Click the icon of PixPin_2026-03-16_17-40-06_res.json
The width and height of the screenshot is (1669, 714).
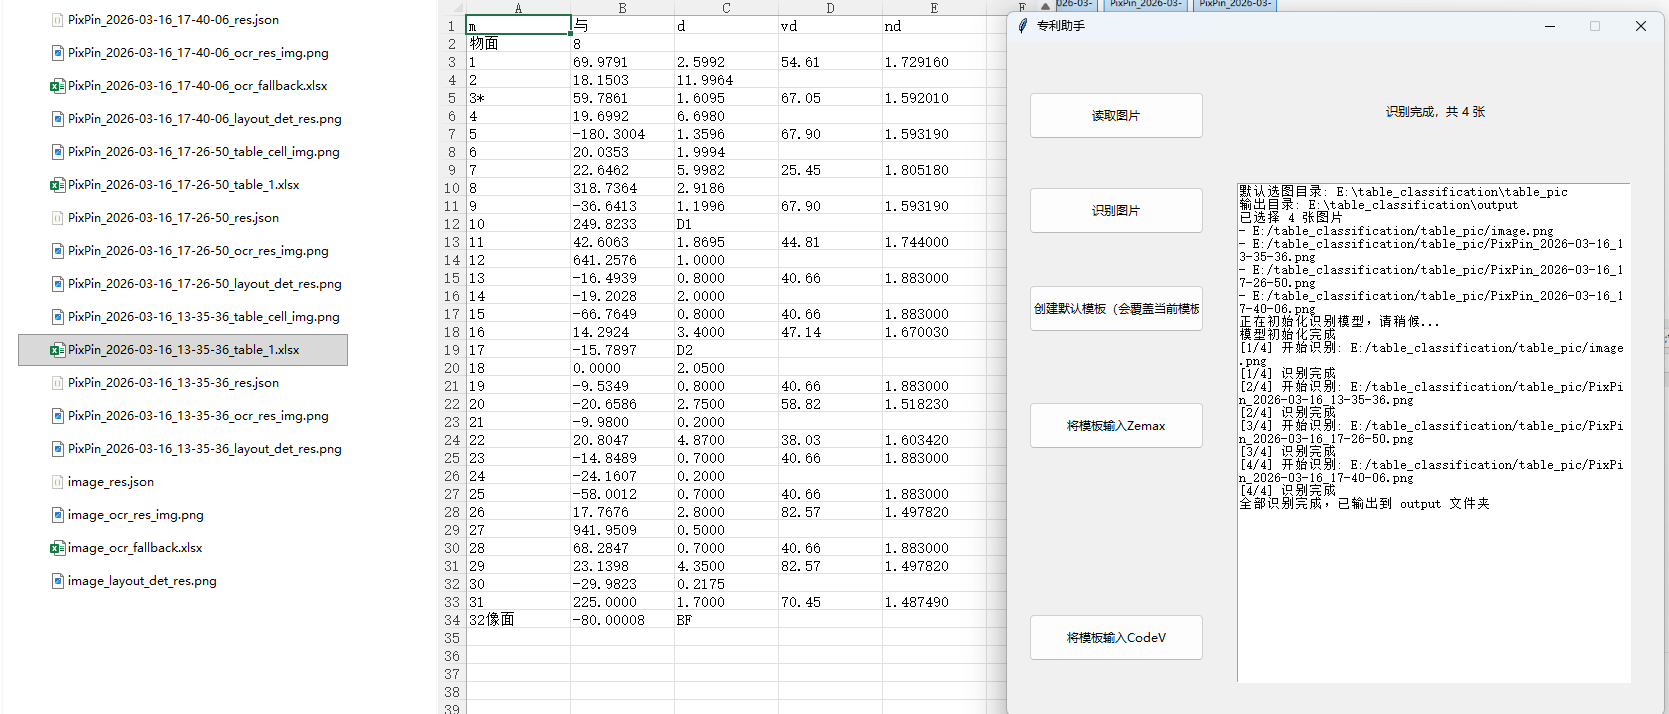(x=58, y=20)
